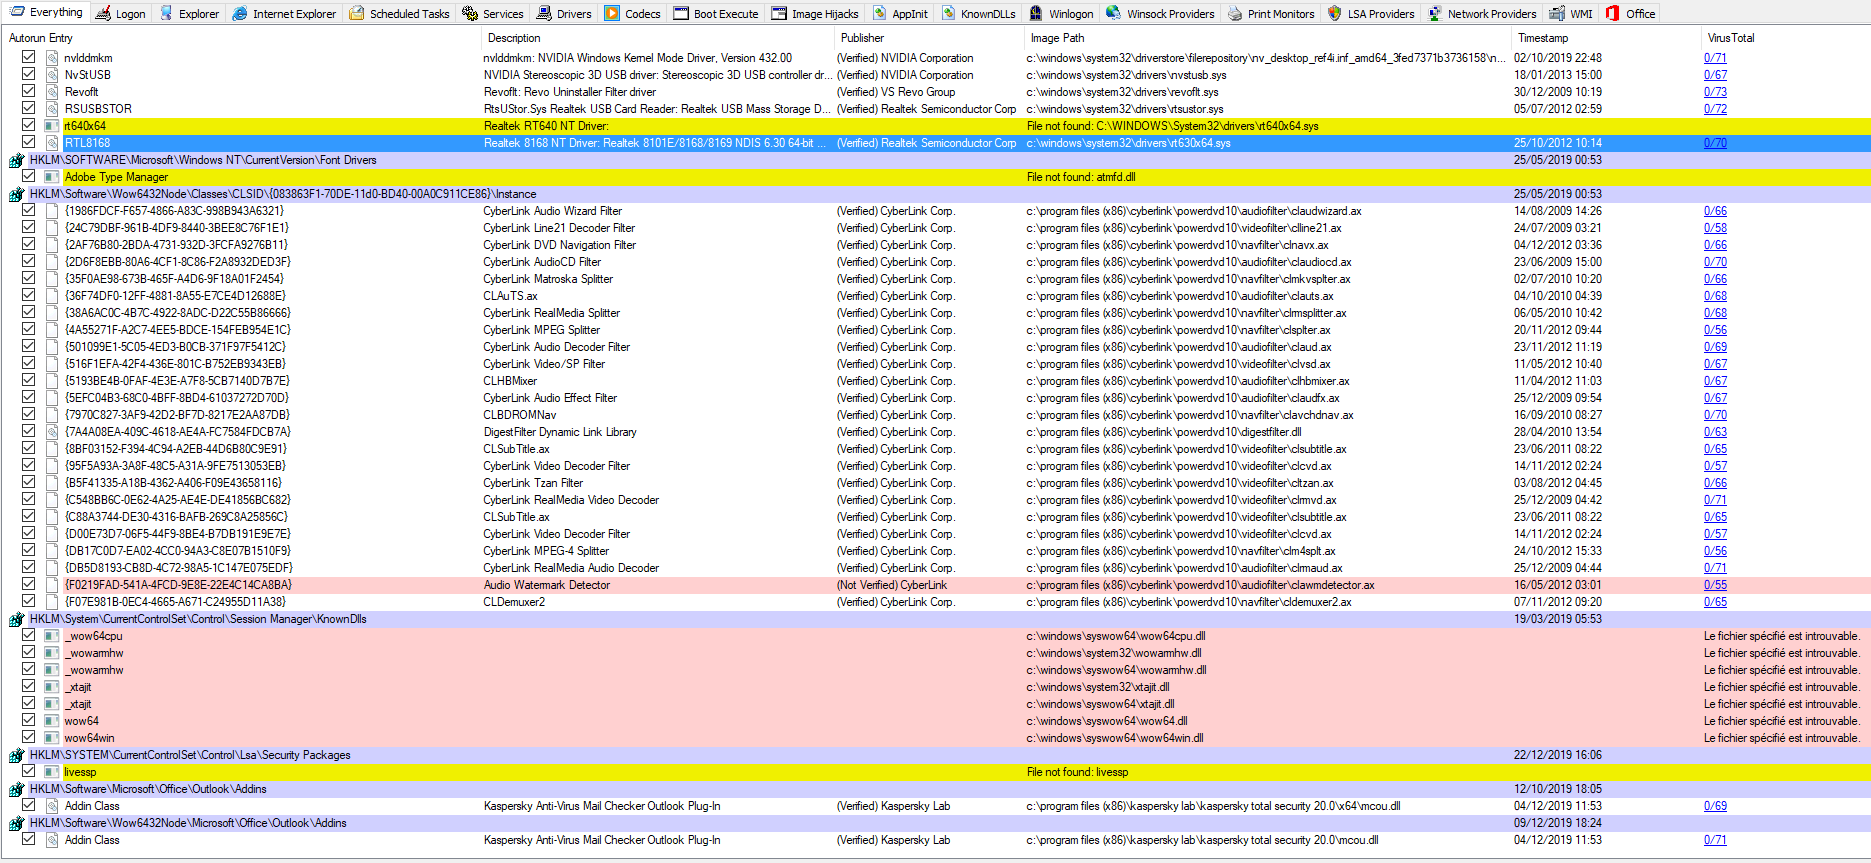Uncheck the Adobe Type Manager entry
Image resolution: width=1871 pixels, height=863 pixels.
pos(28,176)
